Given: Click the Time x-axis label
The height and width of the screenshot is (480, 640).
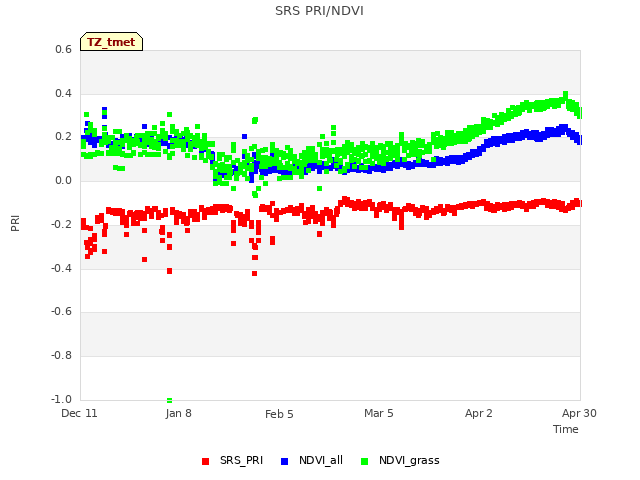Looking at the screenshot, I should point(566,429).
